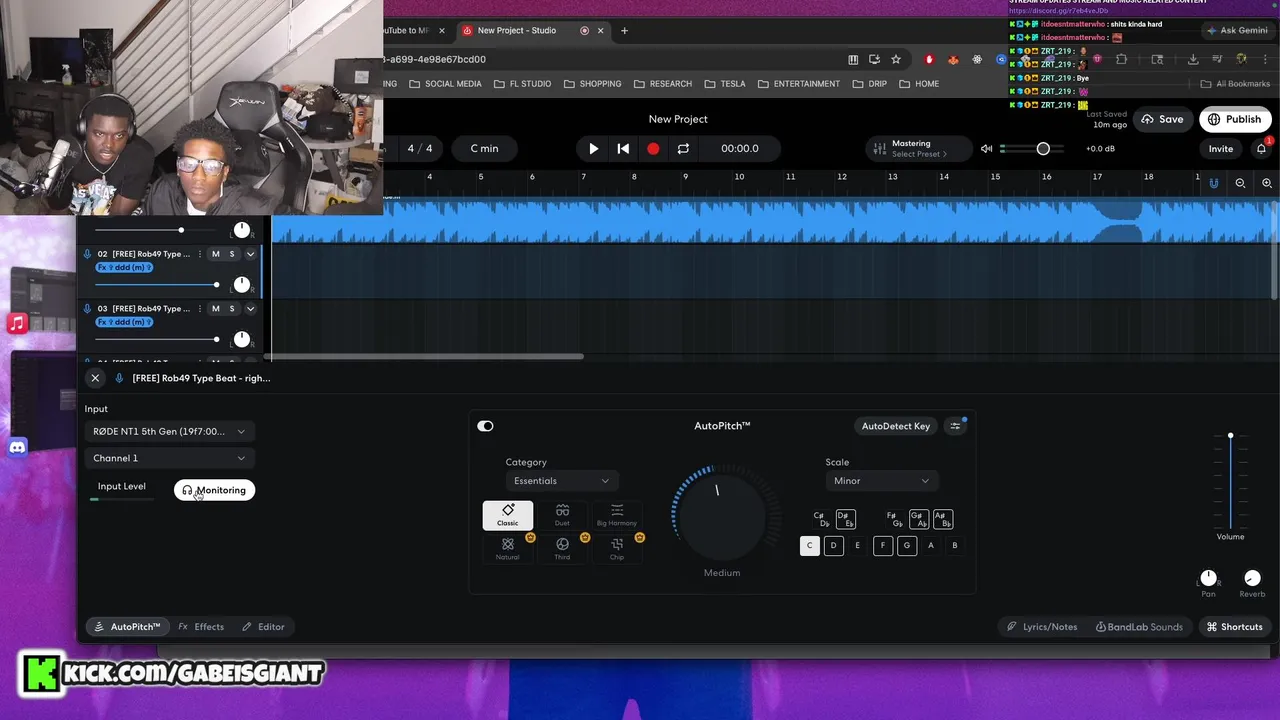Close the track editor panel X
Viewport: 1280px width, 720px height.
pos(95,378)
